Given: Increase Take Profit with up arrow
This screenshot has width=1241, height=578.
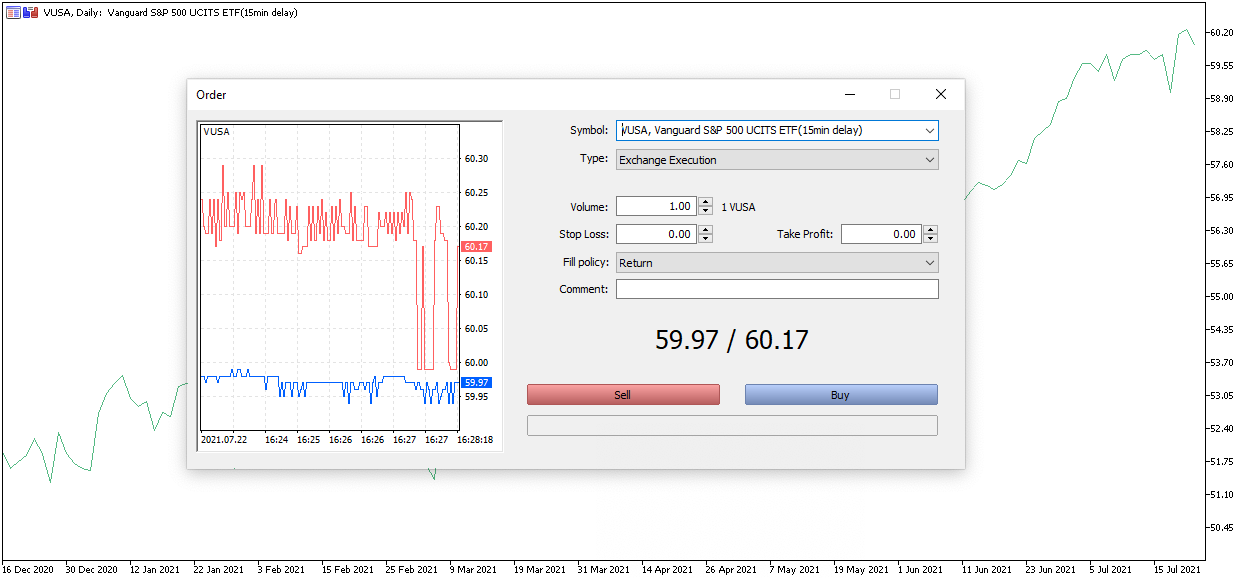Looking at the screenshot, I should (930, 230).
